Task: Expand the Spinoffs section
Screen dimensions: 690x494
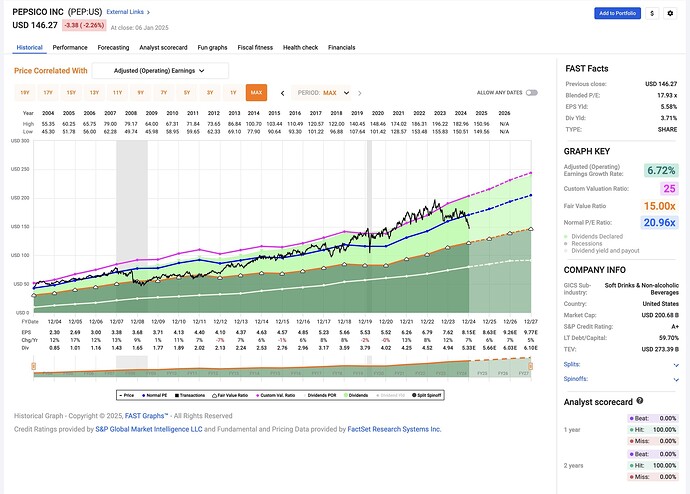Action: (621, 379)
